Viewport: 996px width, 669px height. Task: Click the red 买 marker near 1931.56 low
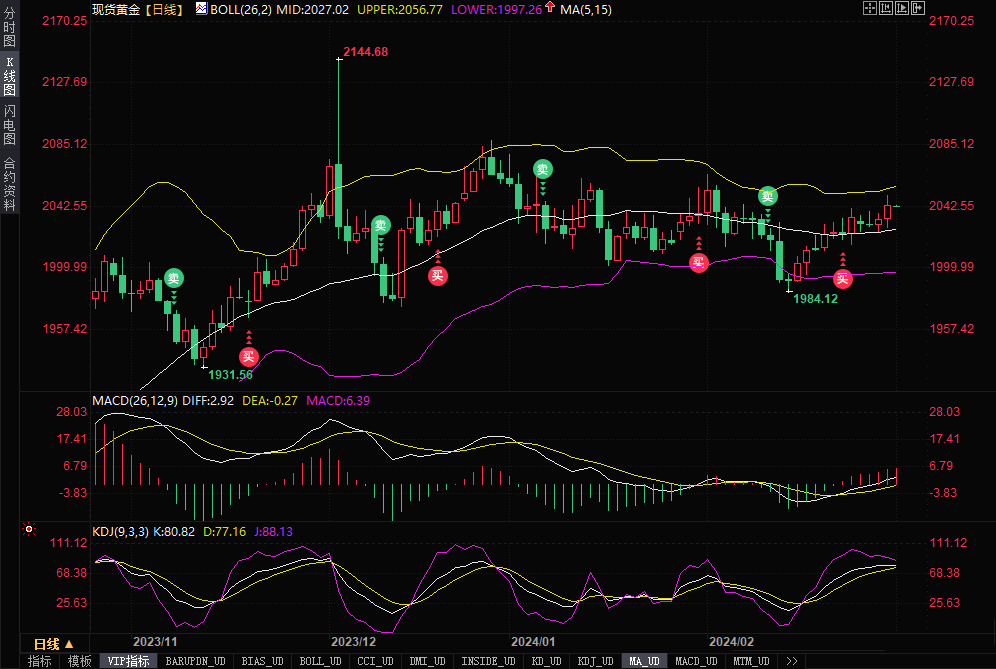coord(248,356)
